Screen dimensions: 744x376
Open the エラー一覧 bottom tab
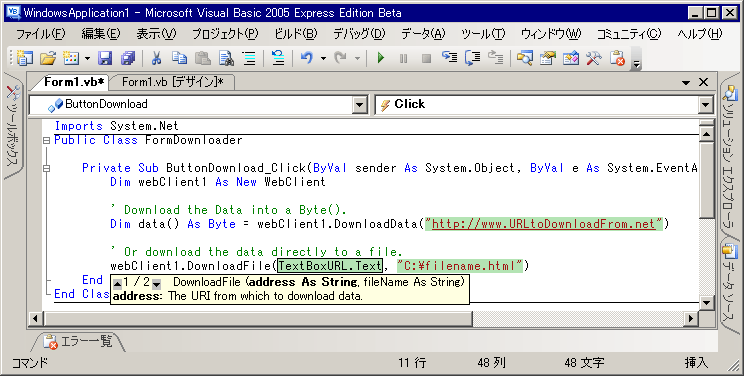79,341
